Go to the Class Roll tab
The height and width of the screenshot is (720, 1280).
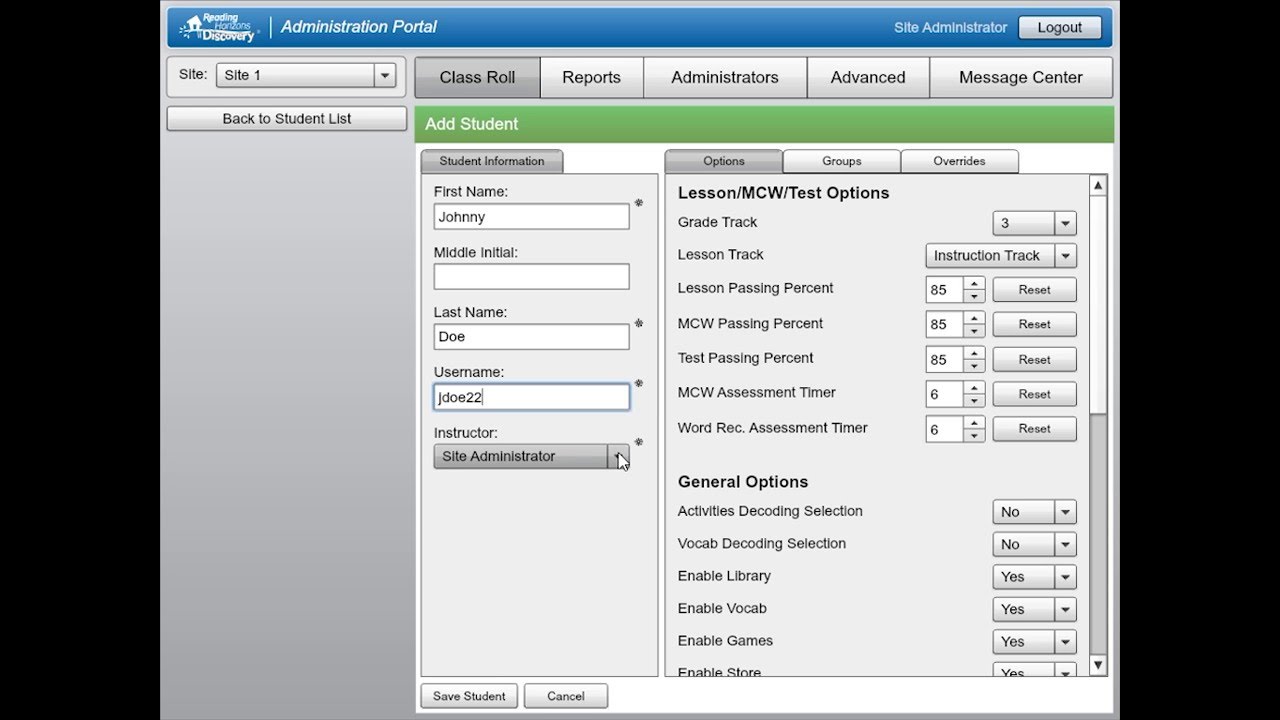click(477, 77)
